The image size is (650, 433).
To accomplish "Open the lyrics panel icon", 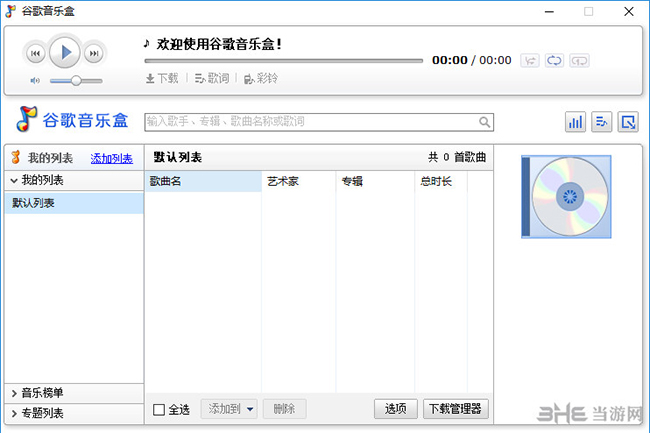I will point(601,122).
